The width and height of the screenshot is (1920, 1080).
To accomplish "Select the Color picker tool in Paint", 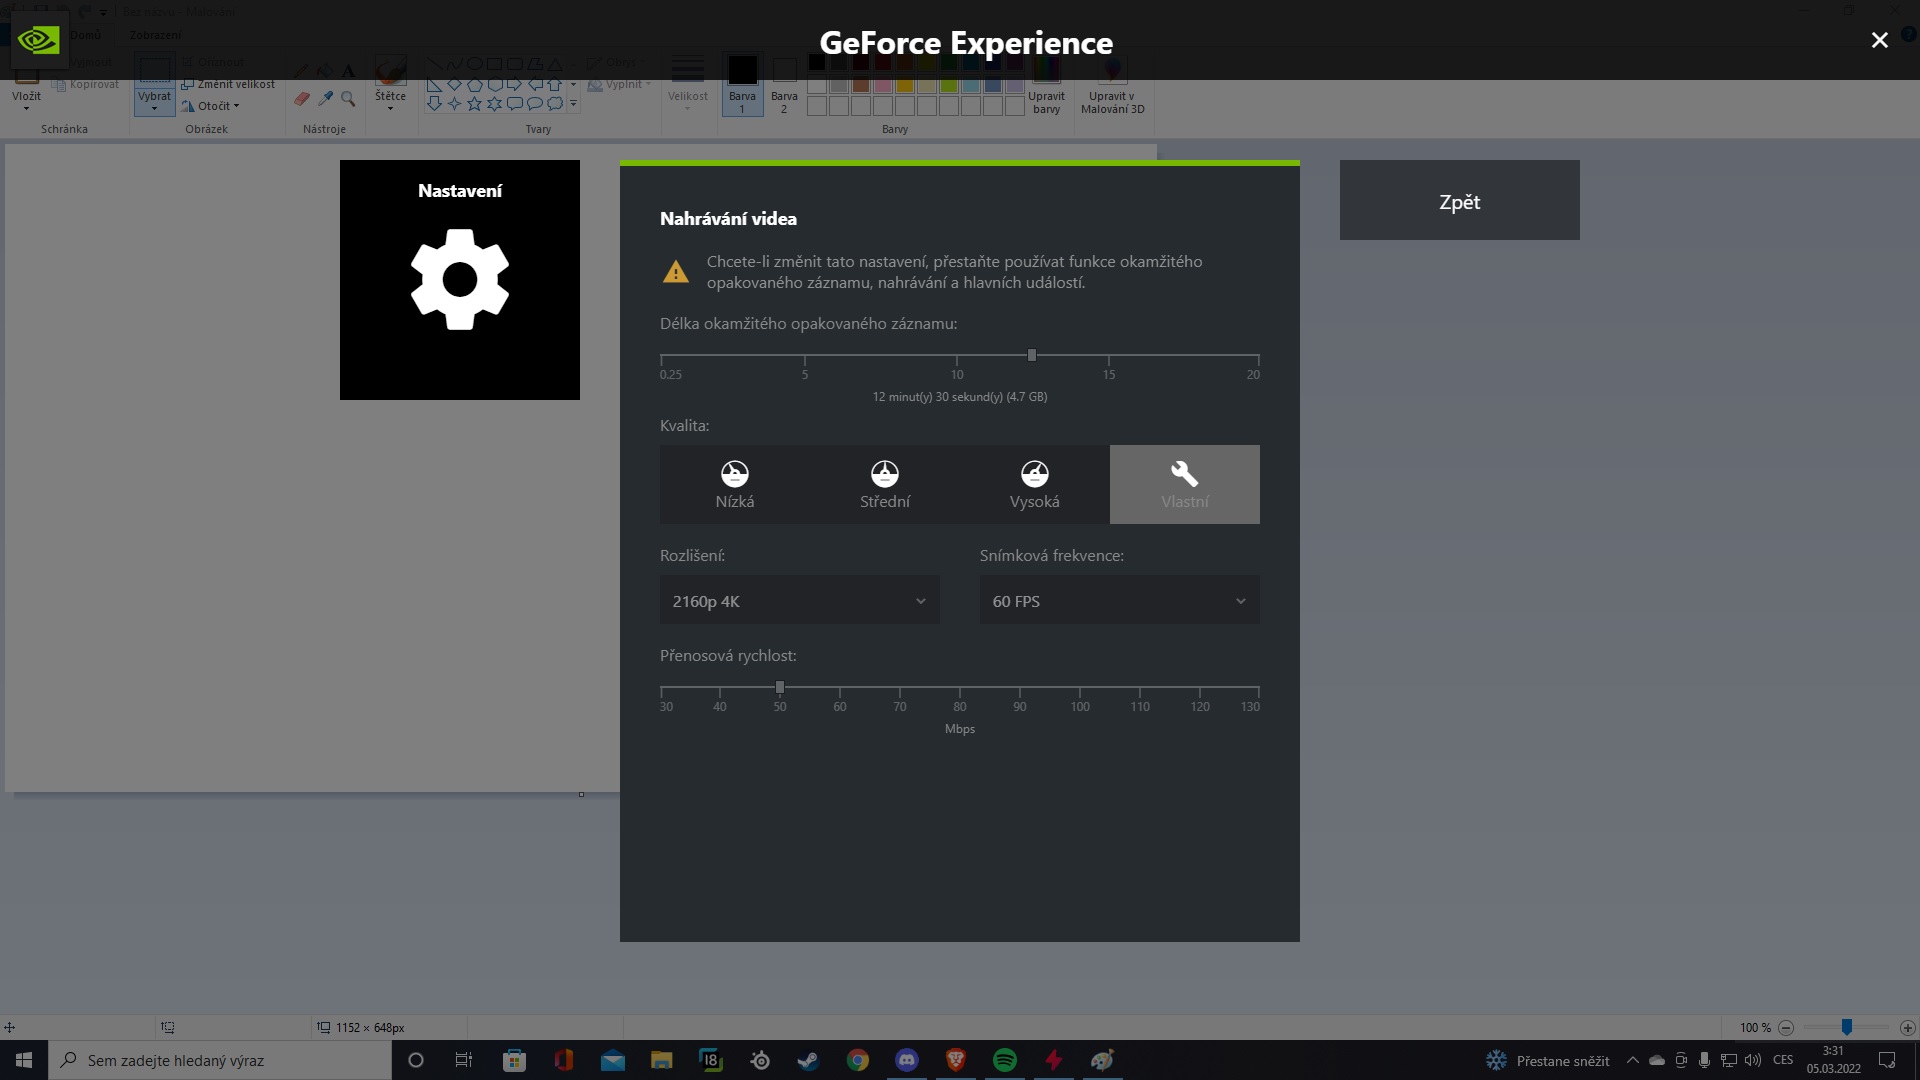I will [325, 99].
